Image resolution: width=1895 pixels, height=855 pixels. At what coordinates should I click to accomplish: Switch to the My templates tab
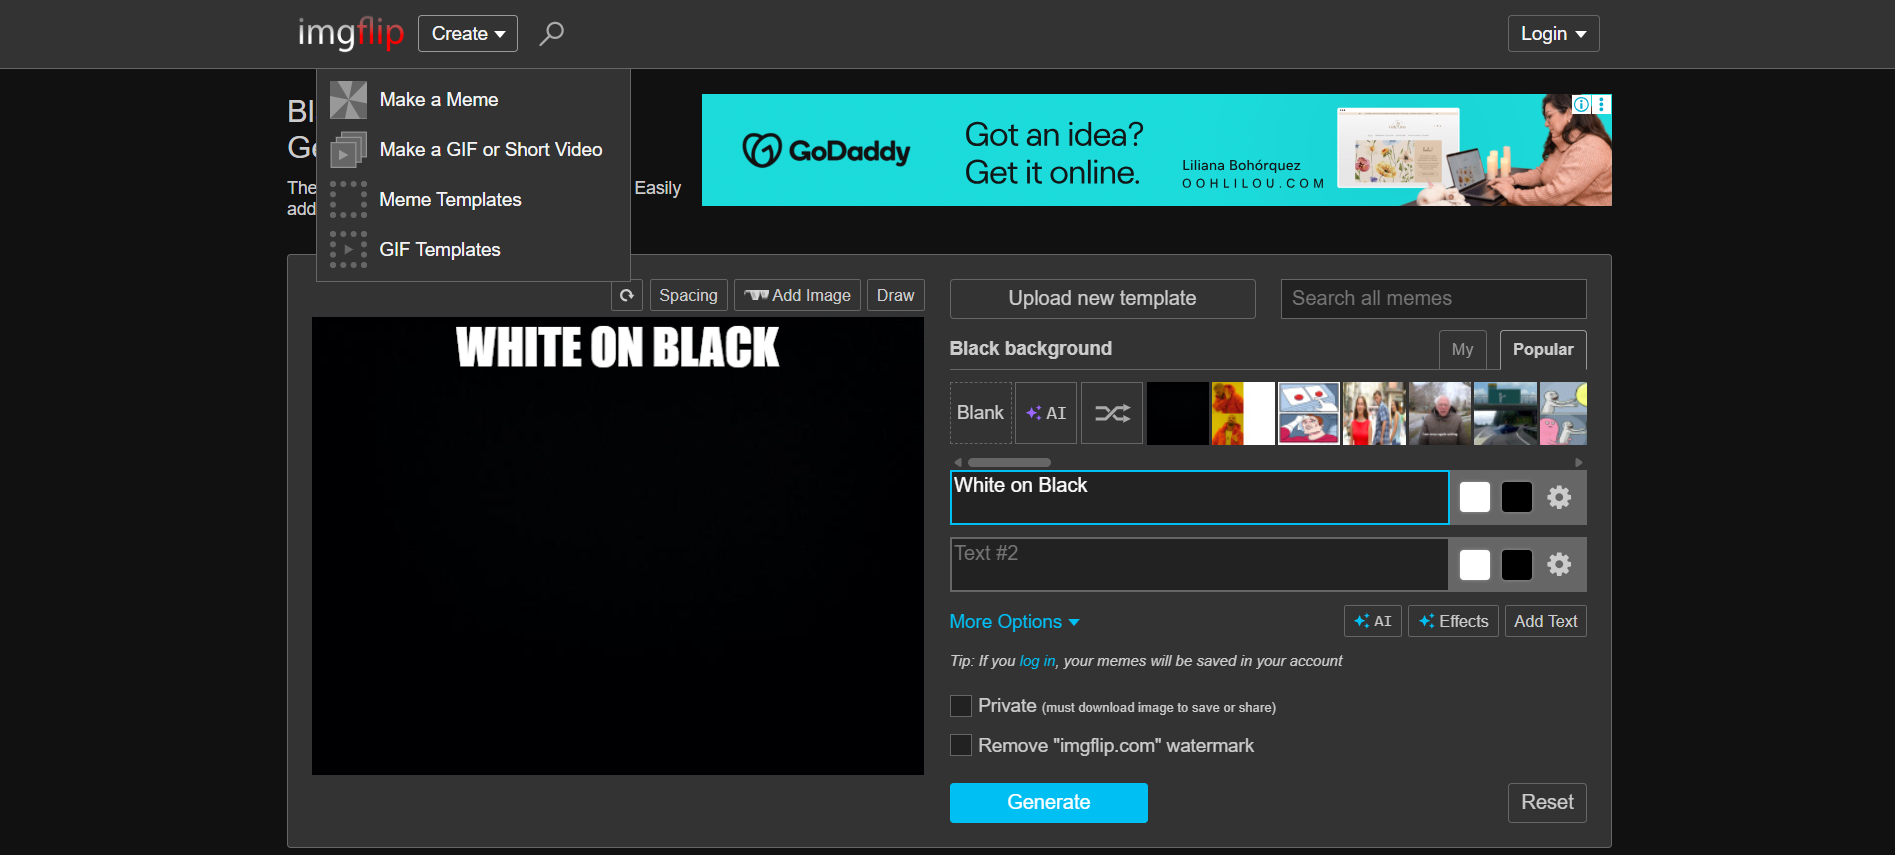(1462, 350)
